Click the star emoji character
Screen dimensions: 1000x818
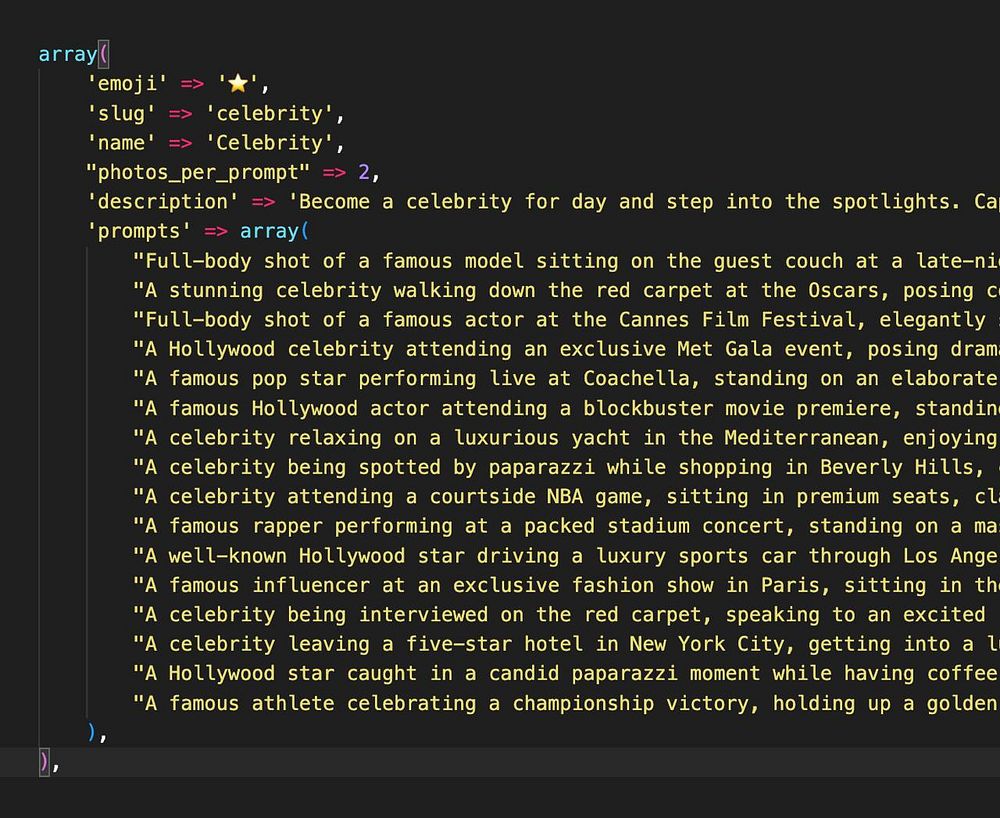[x=238, y=84]
